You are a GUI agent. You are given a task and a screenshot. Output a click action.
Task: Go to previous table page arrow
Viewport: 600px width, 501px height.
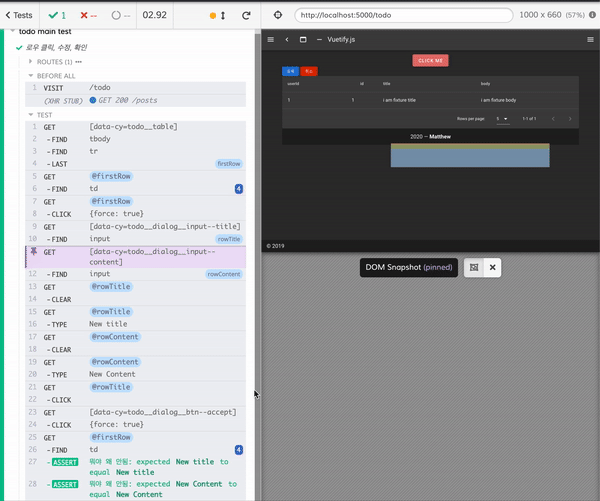[553, 119]
